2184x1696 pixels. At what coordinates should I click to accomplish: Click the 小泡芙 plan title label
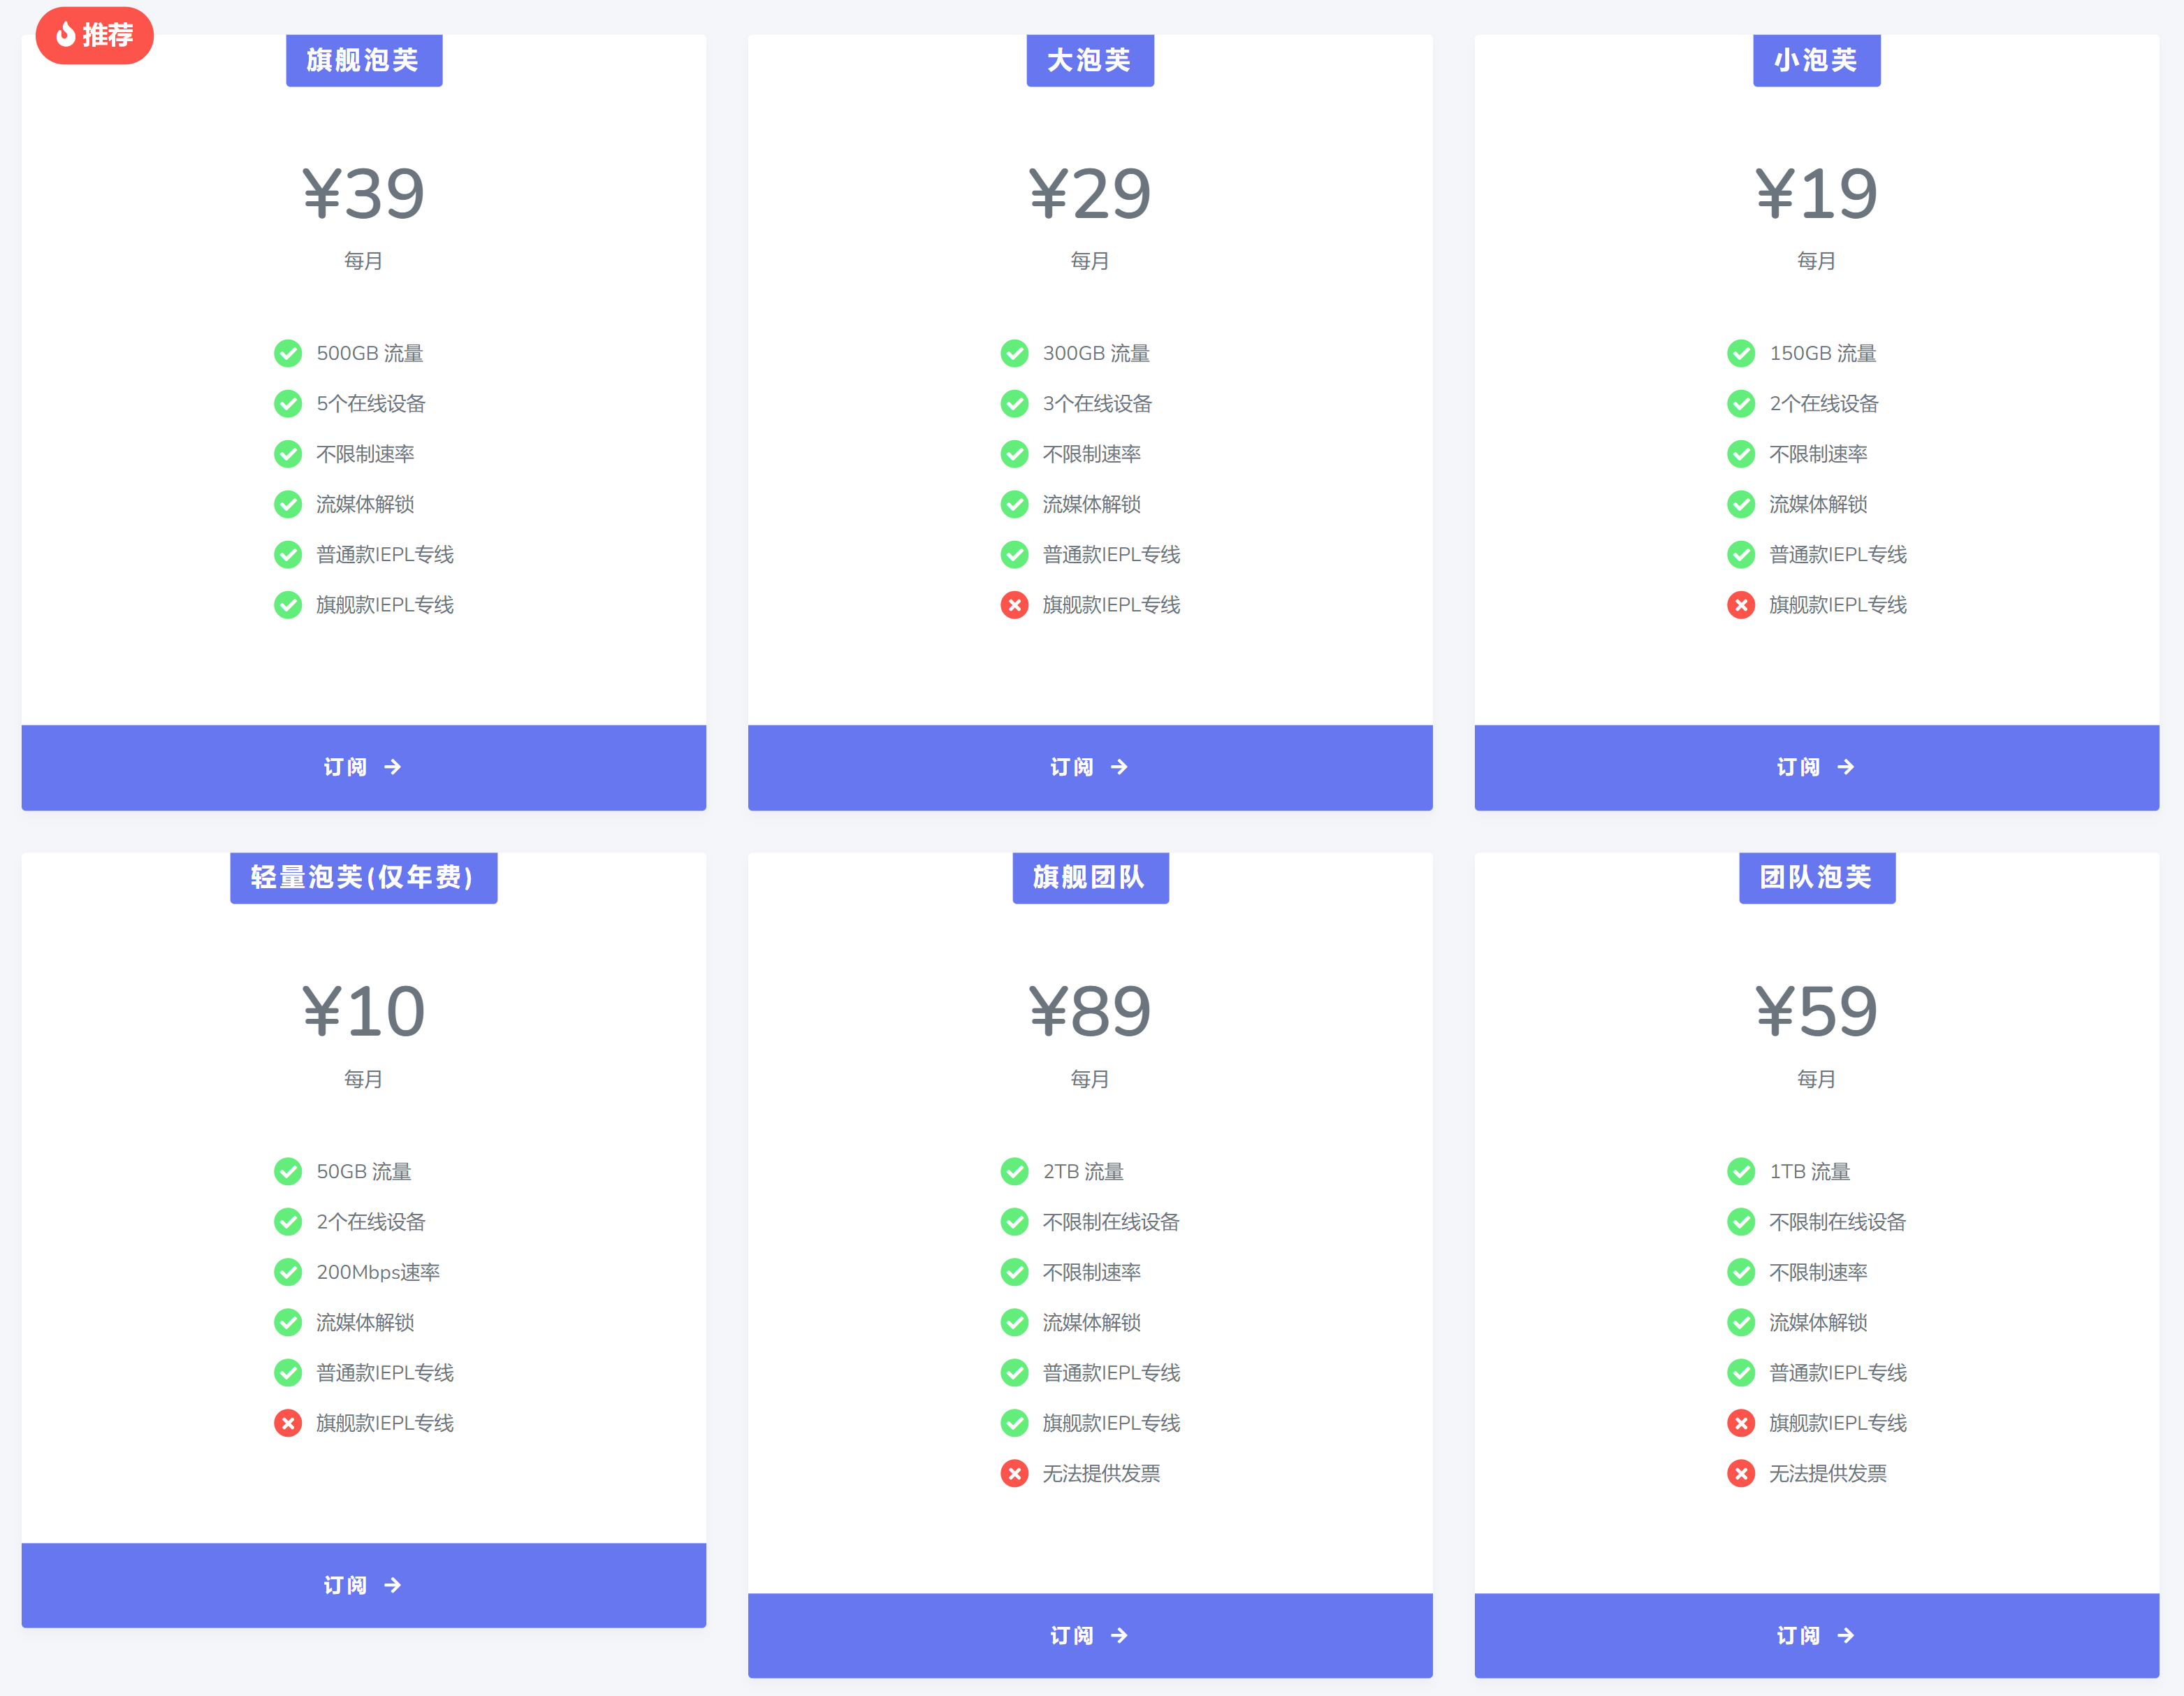1816,60
